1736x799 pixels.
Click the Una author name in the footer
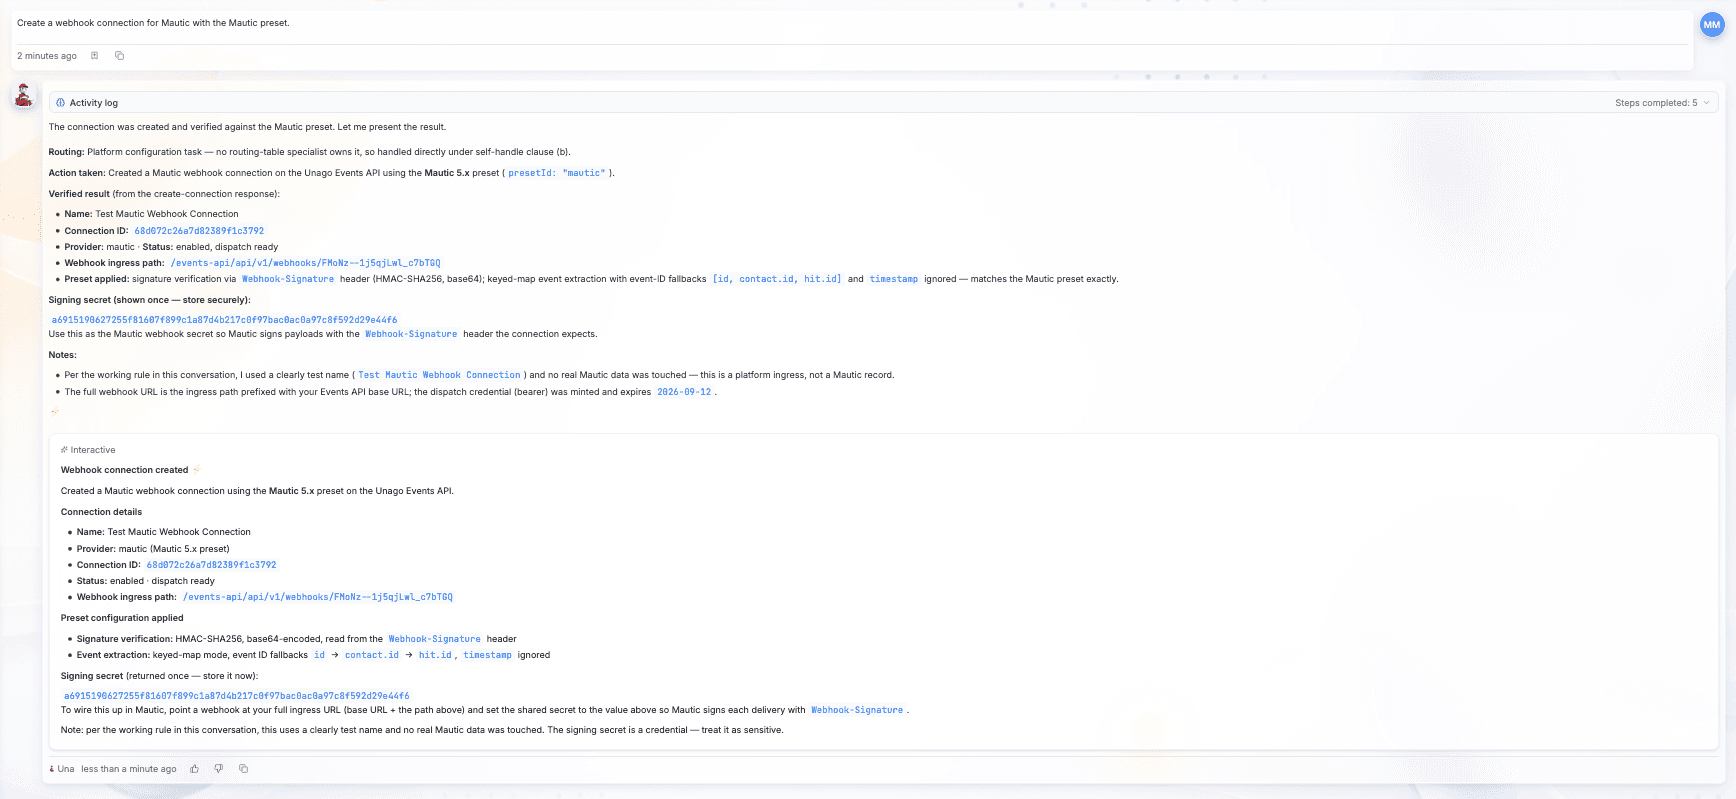(66, 769)
